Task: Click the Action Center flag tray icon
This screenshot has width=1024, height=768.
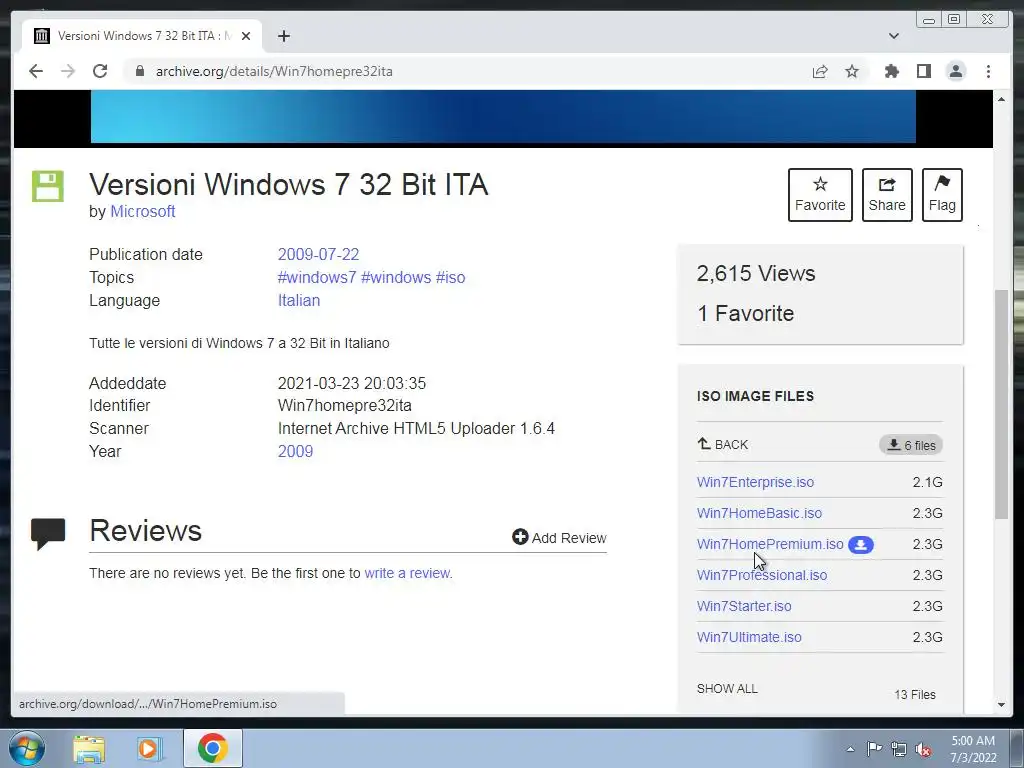Action: (874, 748)
